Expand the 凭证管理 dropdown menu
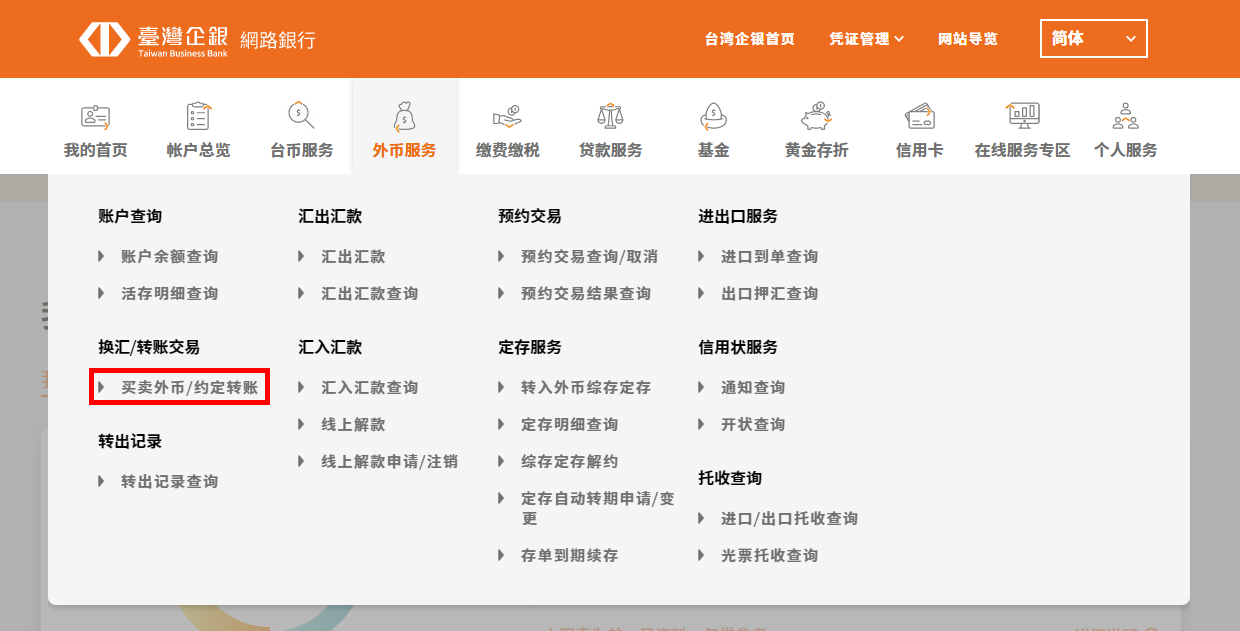1240x631 pixels. click(866, 39)
